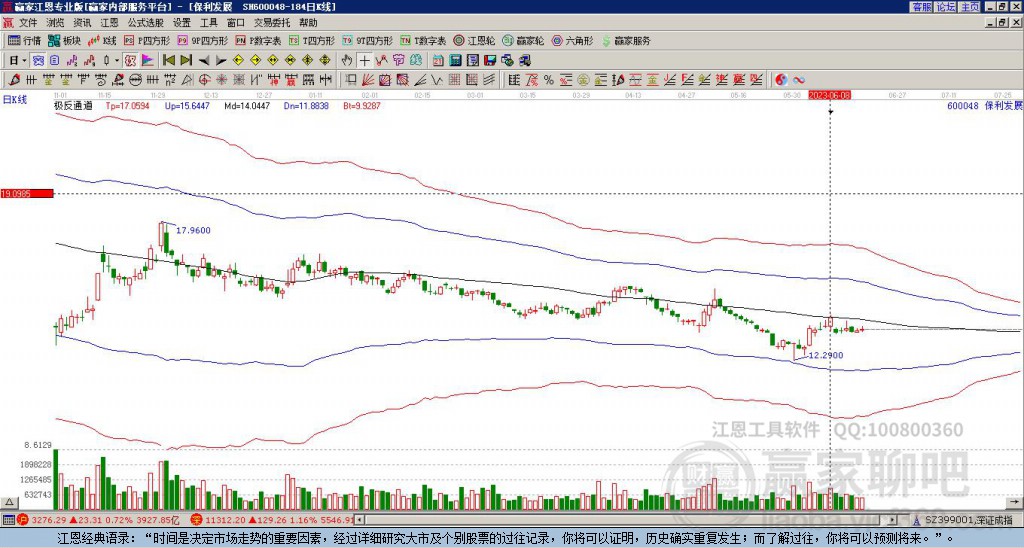The height and width of the screenshot is (548, 1024).
Task: Click the 板块 toolbar button
Action: [65, 40]
